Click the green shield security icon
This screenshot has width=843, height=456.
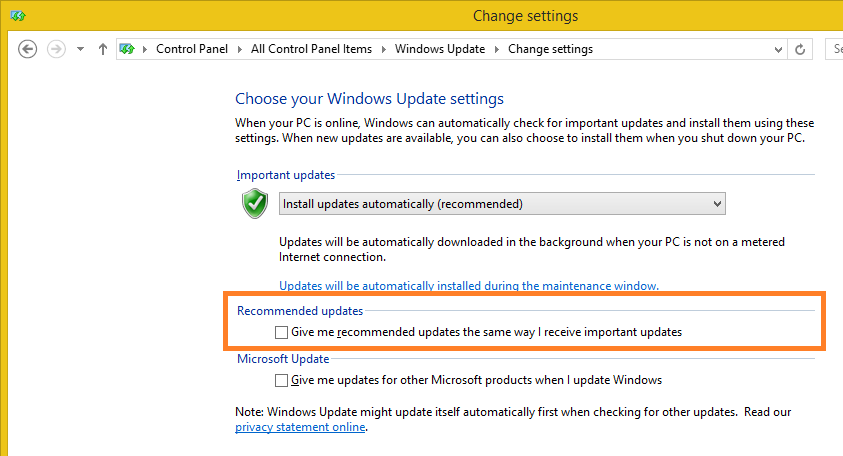click(x=255, y=204)
